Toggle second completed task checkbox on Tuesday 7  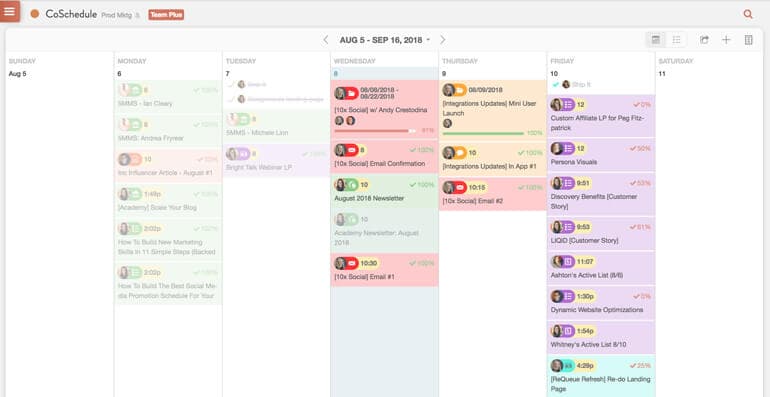(231, 99)
